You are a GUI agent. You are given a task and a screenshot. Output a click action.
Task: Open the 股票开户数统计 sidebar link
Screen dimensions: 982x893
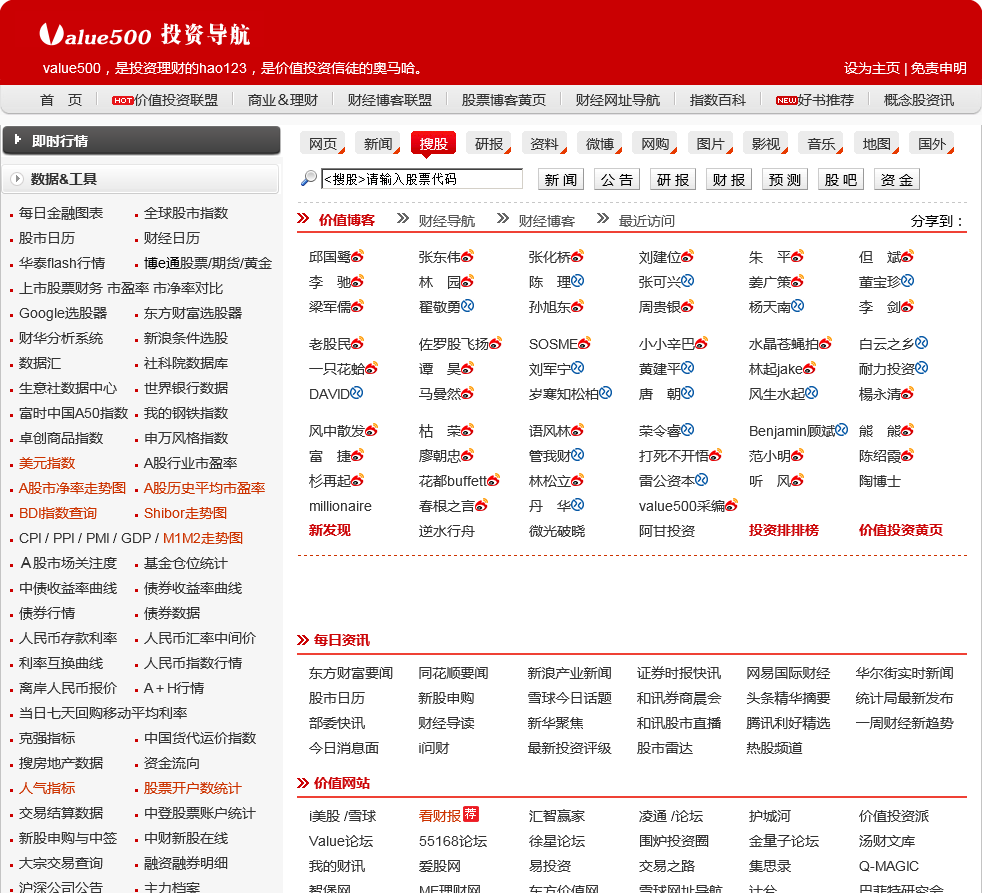point(192,788)
